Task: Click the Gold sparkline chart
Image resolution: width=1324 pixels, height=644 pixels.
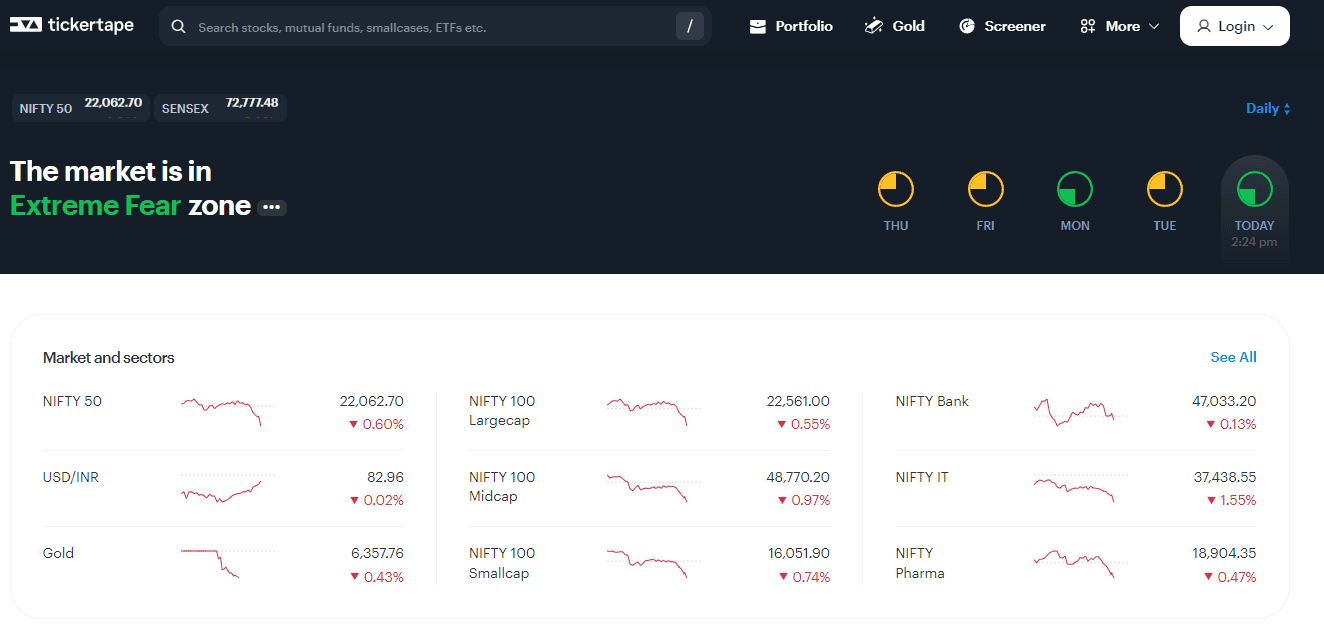Action: 228,563
